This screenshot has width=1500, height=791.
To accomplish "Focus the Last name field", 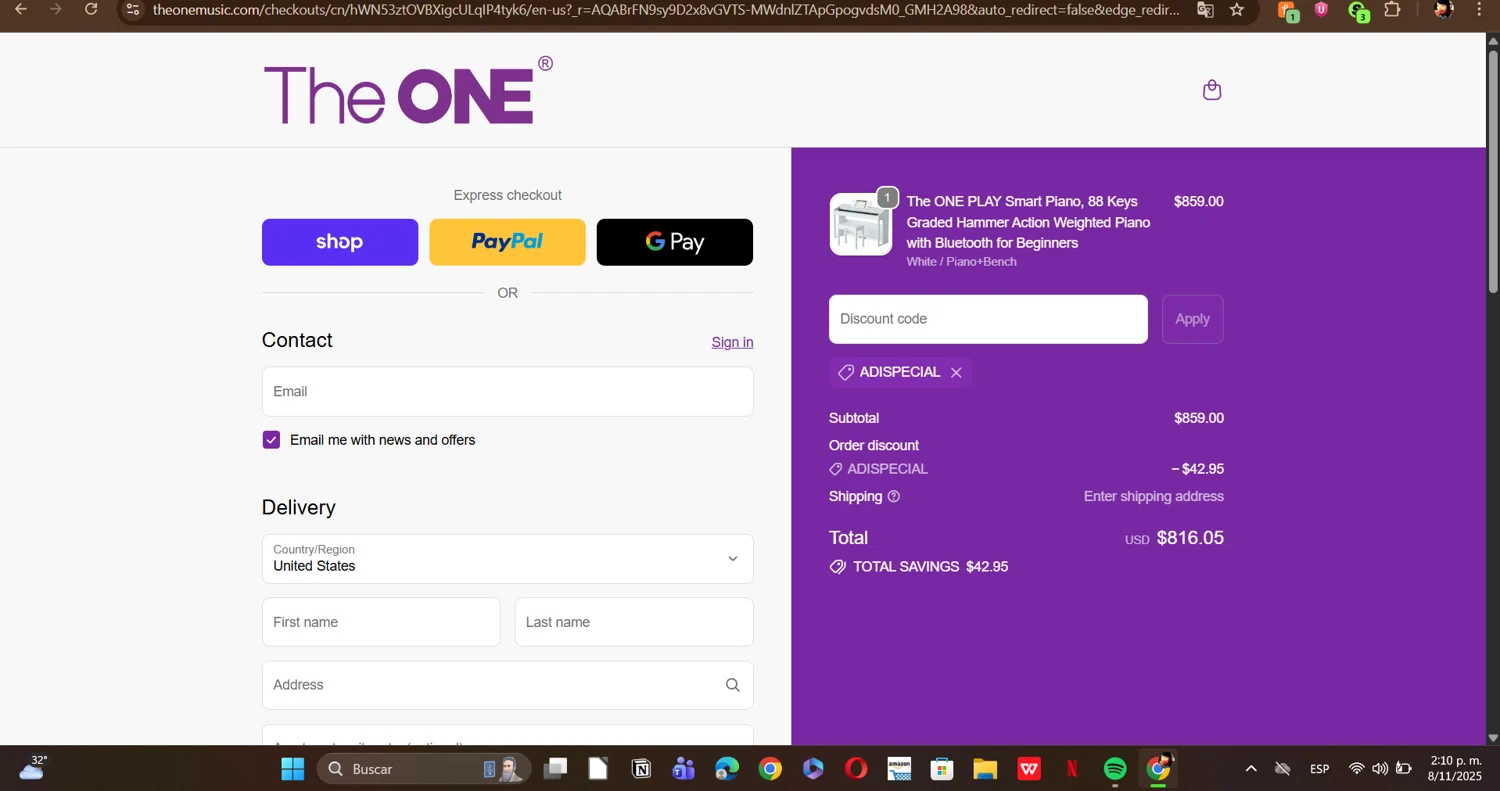I will tap(634, 622).
